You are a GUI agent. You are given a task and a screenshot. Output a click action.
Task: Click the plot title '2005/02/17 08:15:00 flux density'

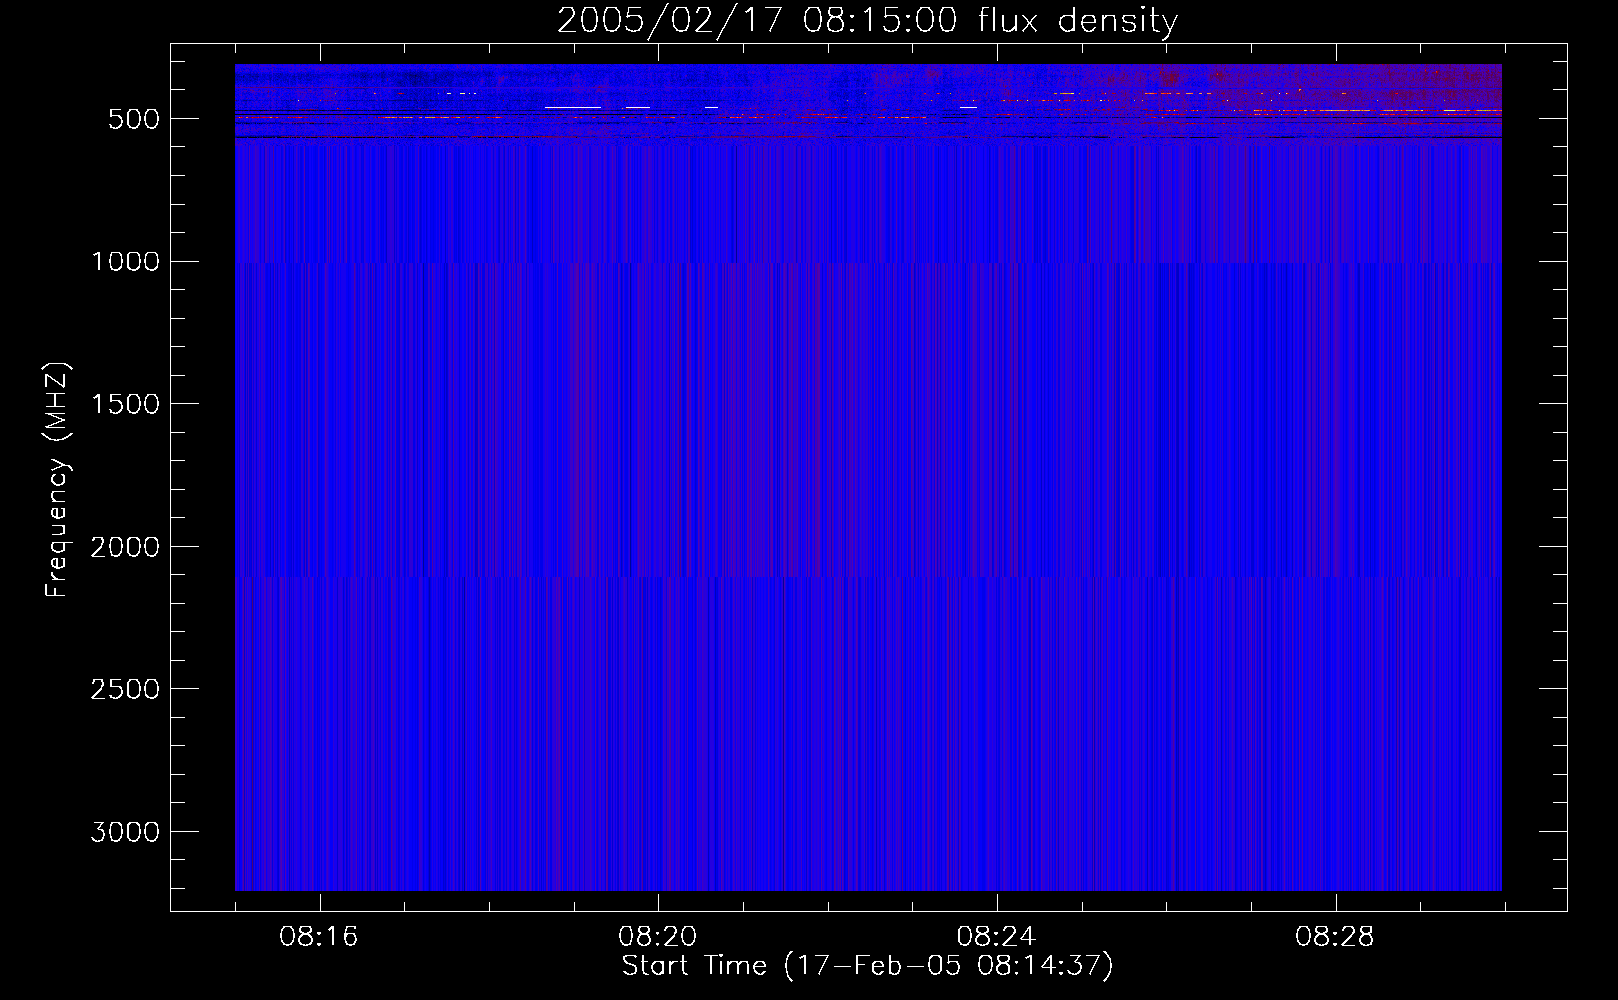click(867, 21)
